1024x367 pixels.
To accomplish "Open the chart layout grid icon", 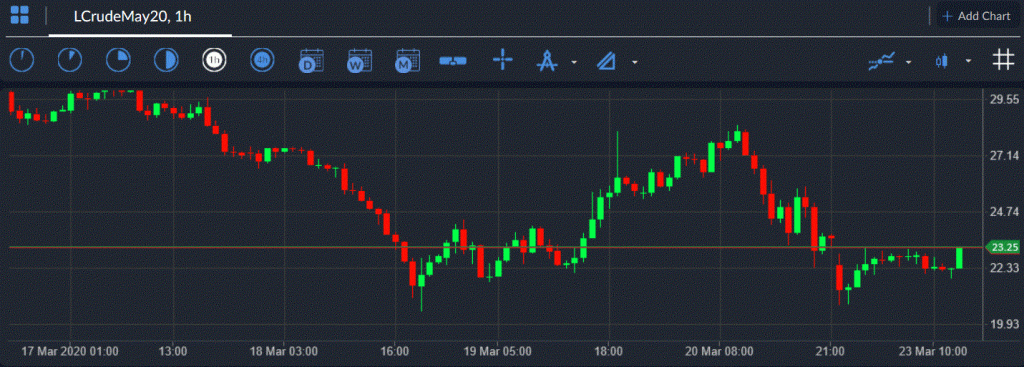I will tap(20, 15).
